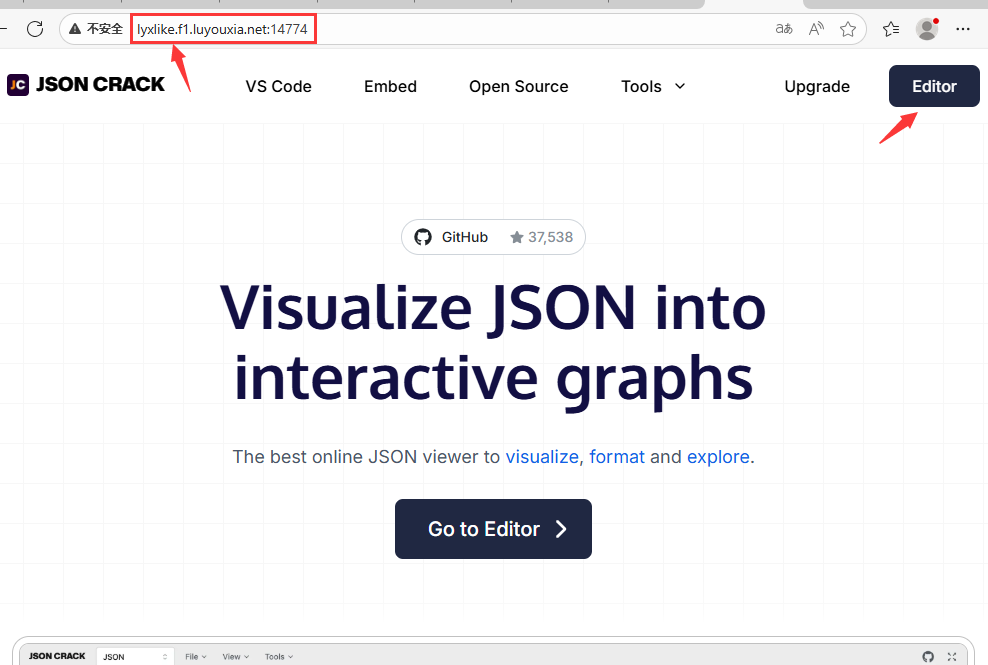Image resolution: width=988 pixels, height=665 pixels.
Task: Click the GitHub icon in the editor preview
Action: 928,657
